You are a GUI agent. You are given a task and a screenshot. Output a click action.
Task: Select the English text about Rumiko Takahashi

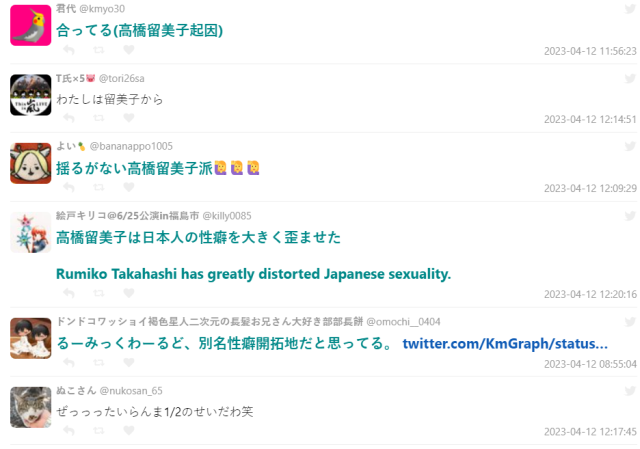point(254,273)
